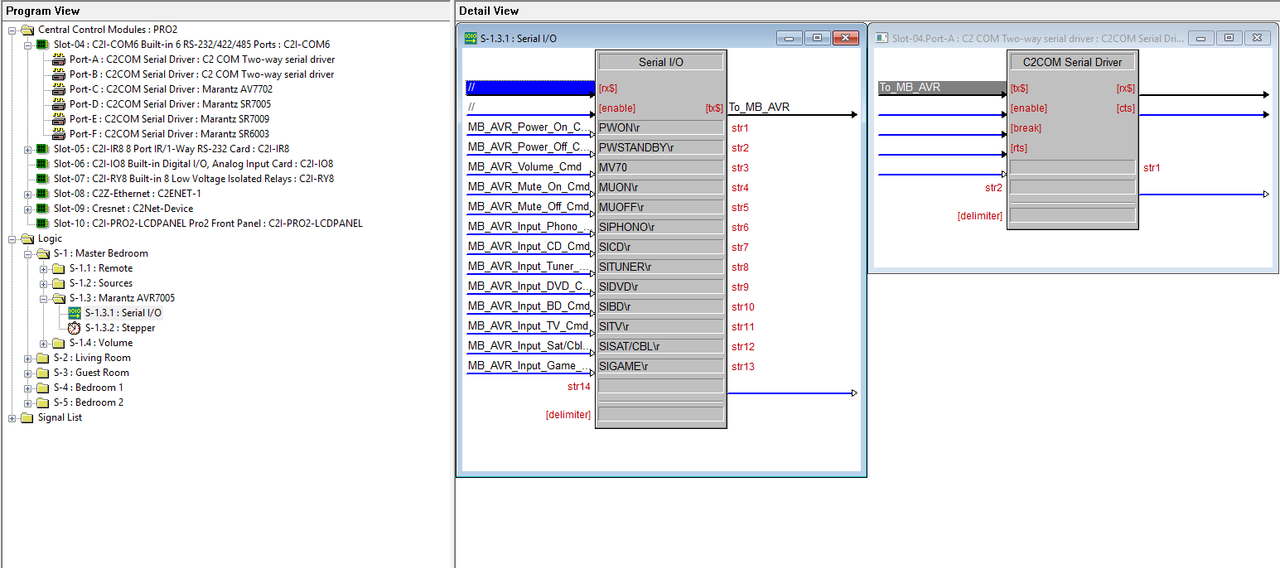Select S-5 Bedroom 2 tree item

click(x=88, y=403)
